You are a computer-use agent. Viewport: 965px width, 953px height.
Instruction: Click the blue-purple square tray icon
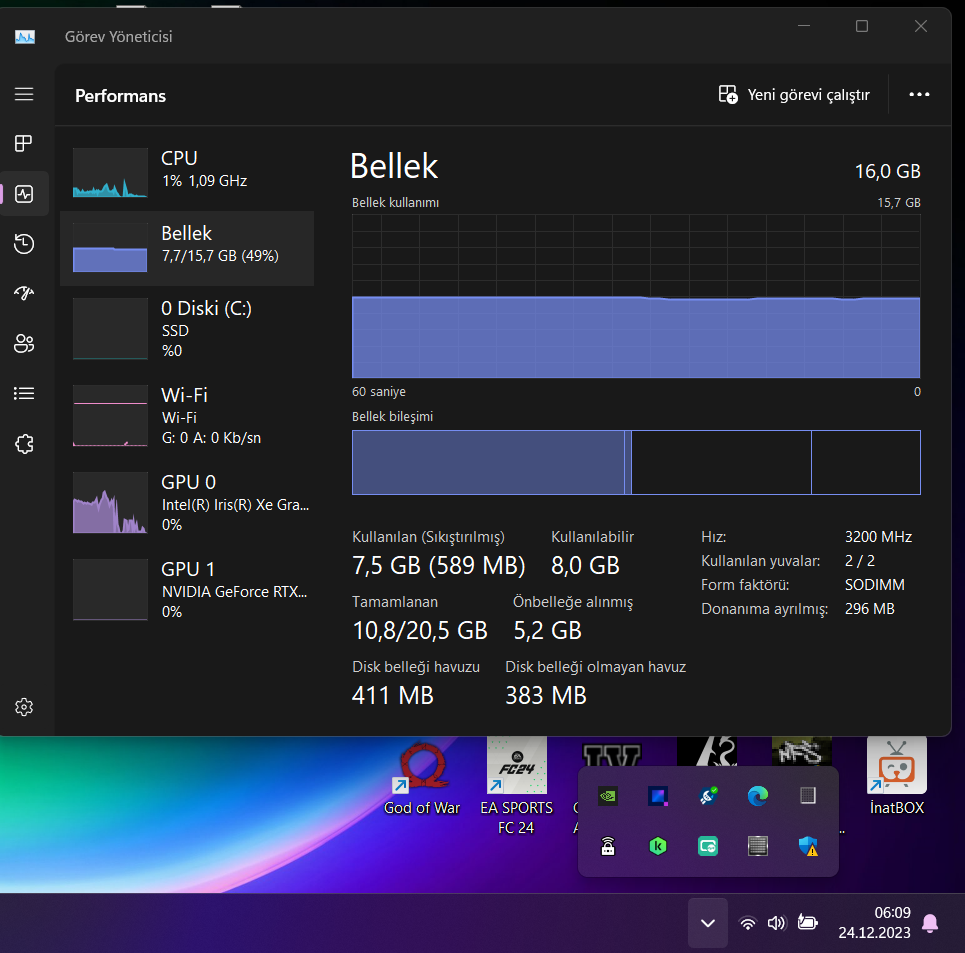click(x=658, y=796)
